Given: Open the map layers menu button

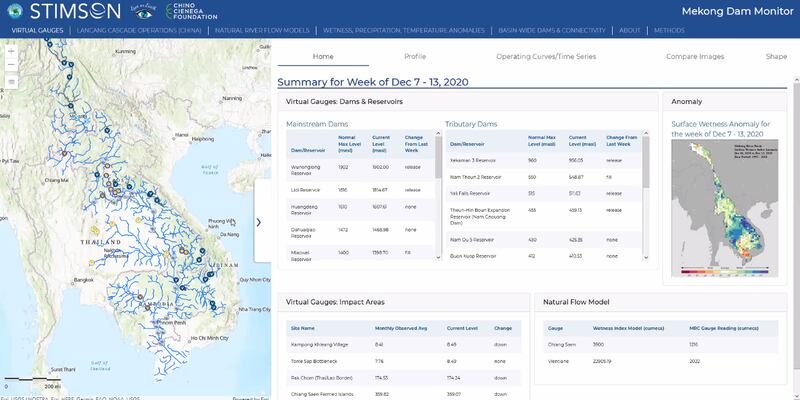Looking at the screenshot, I should click(x=11, y=81).
